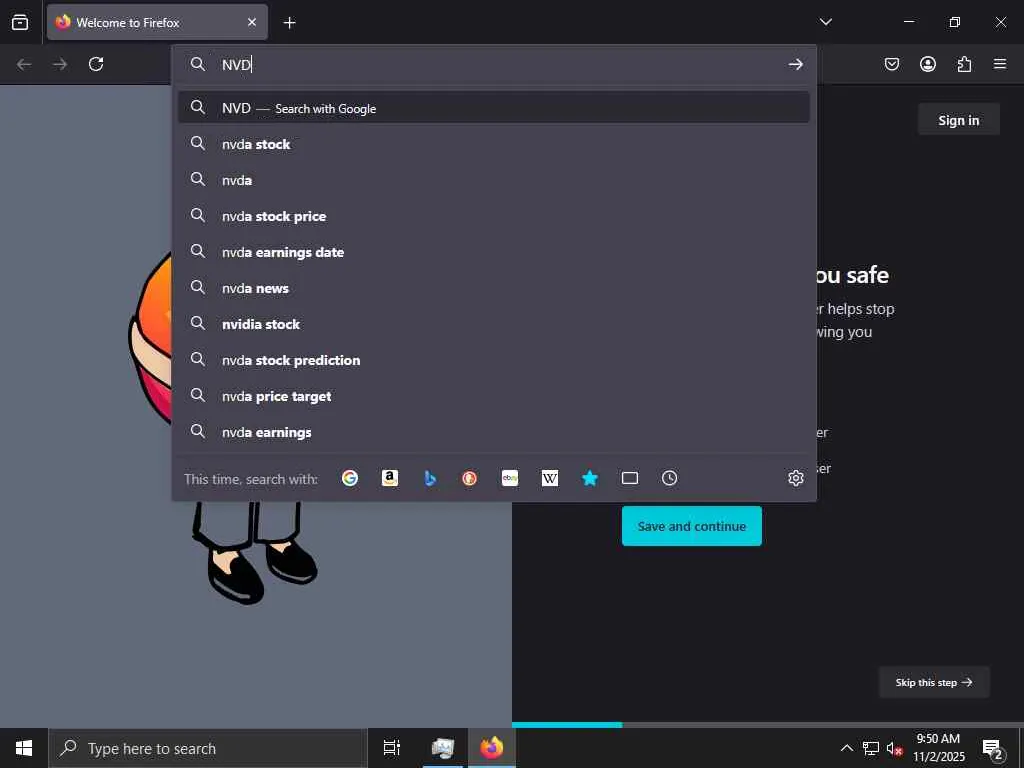Choose the 'nvda price target' suggestion
1024x768 pixels.
click(494, 396)
